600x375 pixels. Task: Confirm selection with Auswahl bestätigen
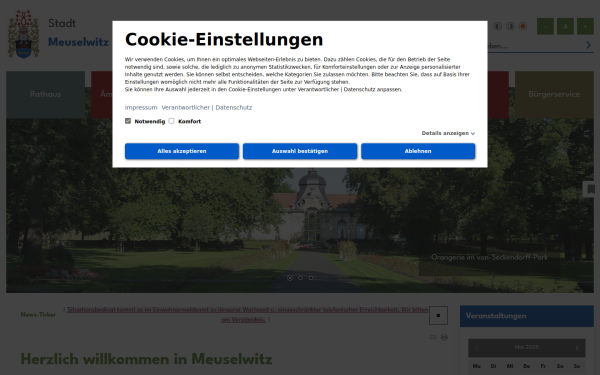pyautogui.click(x=300, y=151)
